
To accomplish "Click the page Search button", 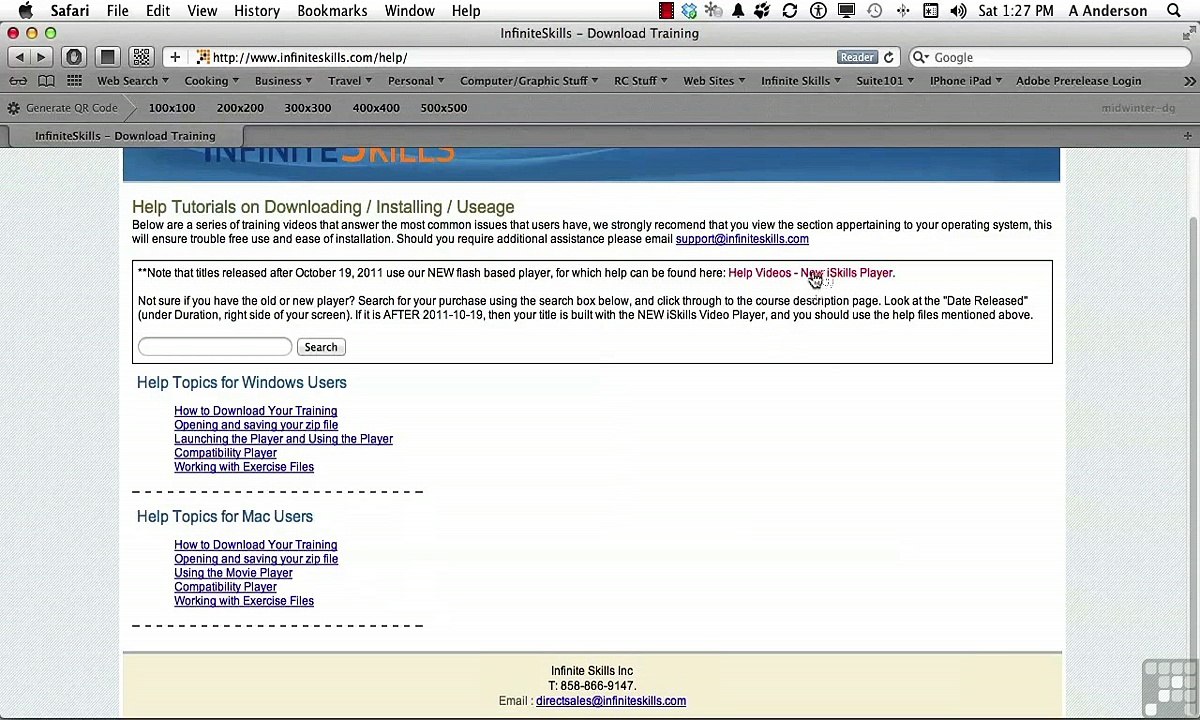I will click(x=321, y=347).
